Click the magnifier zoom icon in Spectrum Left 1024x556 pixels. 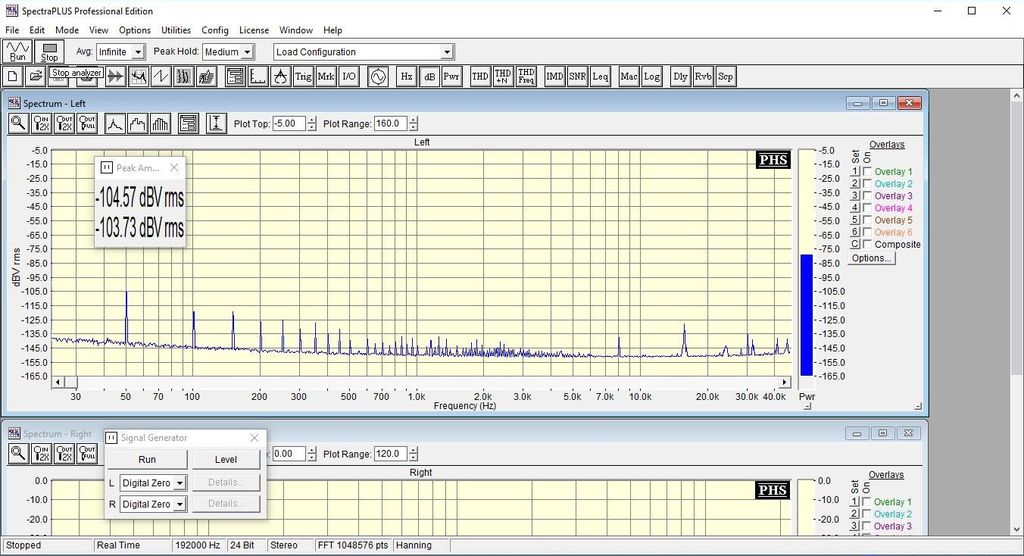tap(18, 124)
